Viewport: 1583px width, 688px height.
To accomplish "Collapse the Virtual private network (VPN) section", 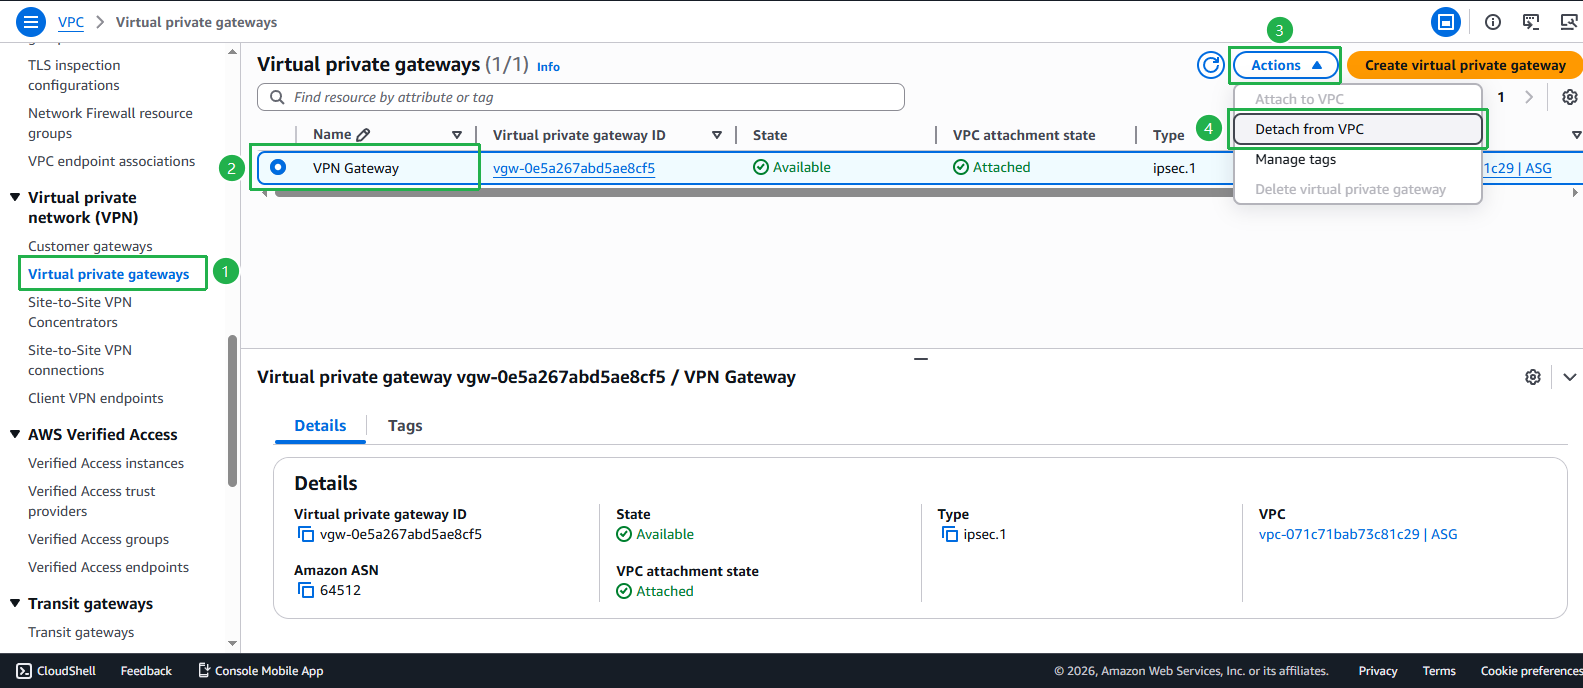I will (x=15, y=197).
